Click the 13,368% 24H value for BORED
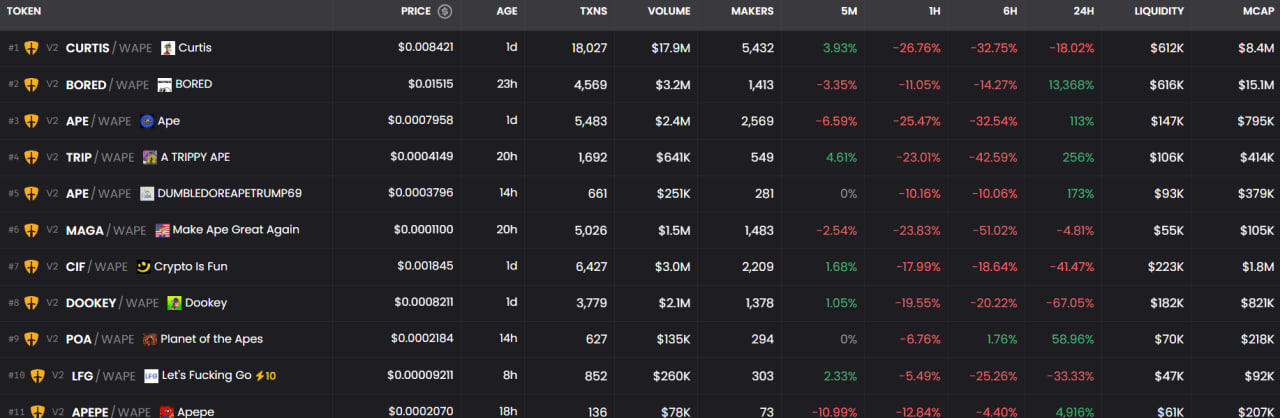 (x=1071, y=85)
